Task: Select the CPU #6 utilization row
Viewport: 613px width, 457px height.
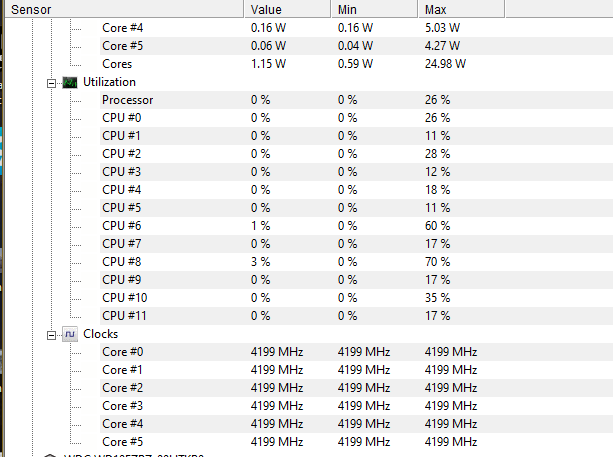Action: pos(357,226)
